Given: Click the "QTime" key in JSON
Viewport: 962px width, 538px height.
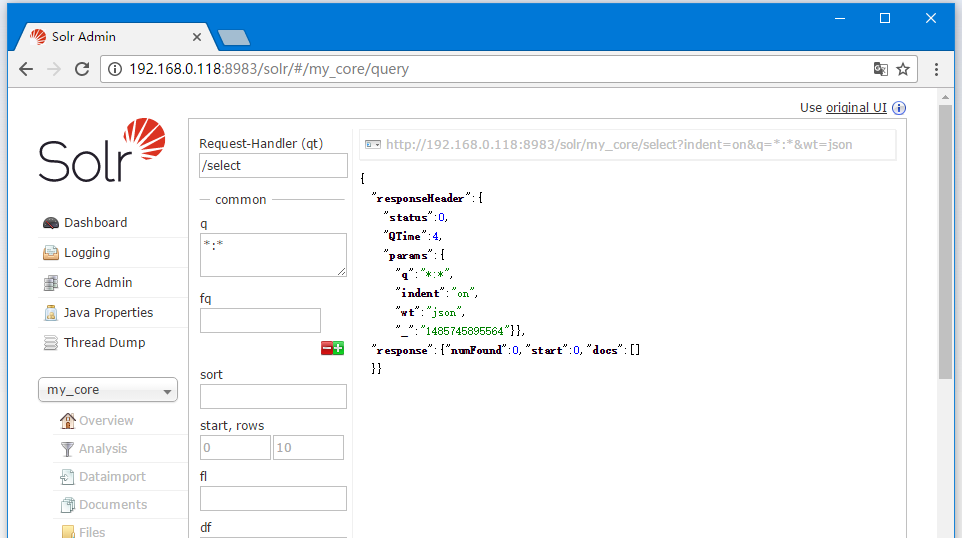Looking at the screenshot, I should pos(404,236).
